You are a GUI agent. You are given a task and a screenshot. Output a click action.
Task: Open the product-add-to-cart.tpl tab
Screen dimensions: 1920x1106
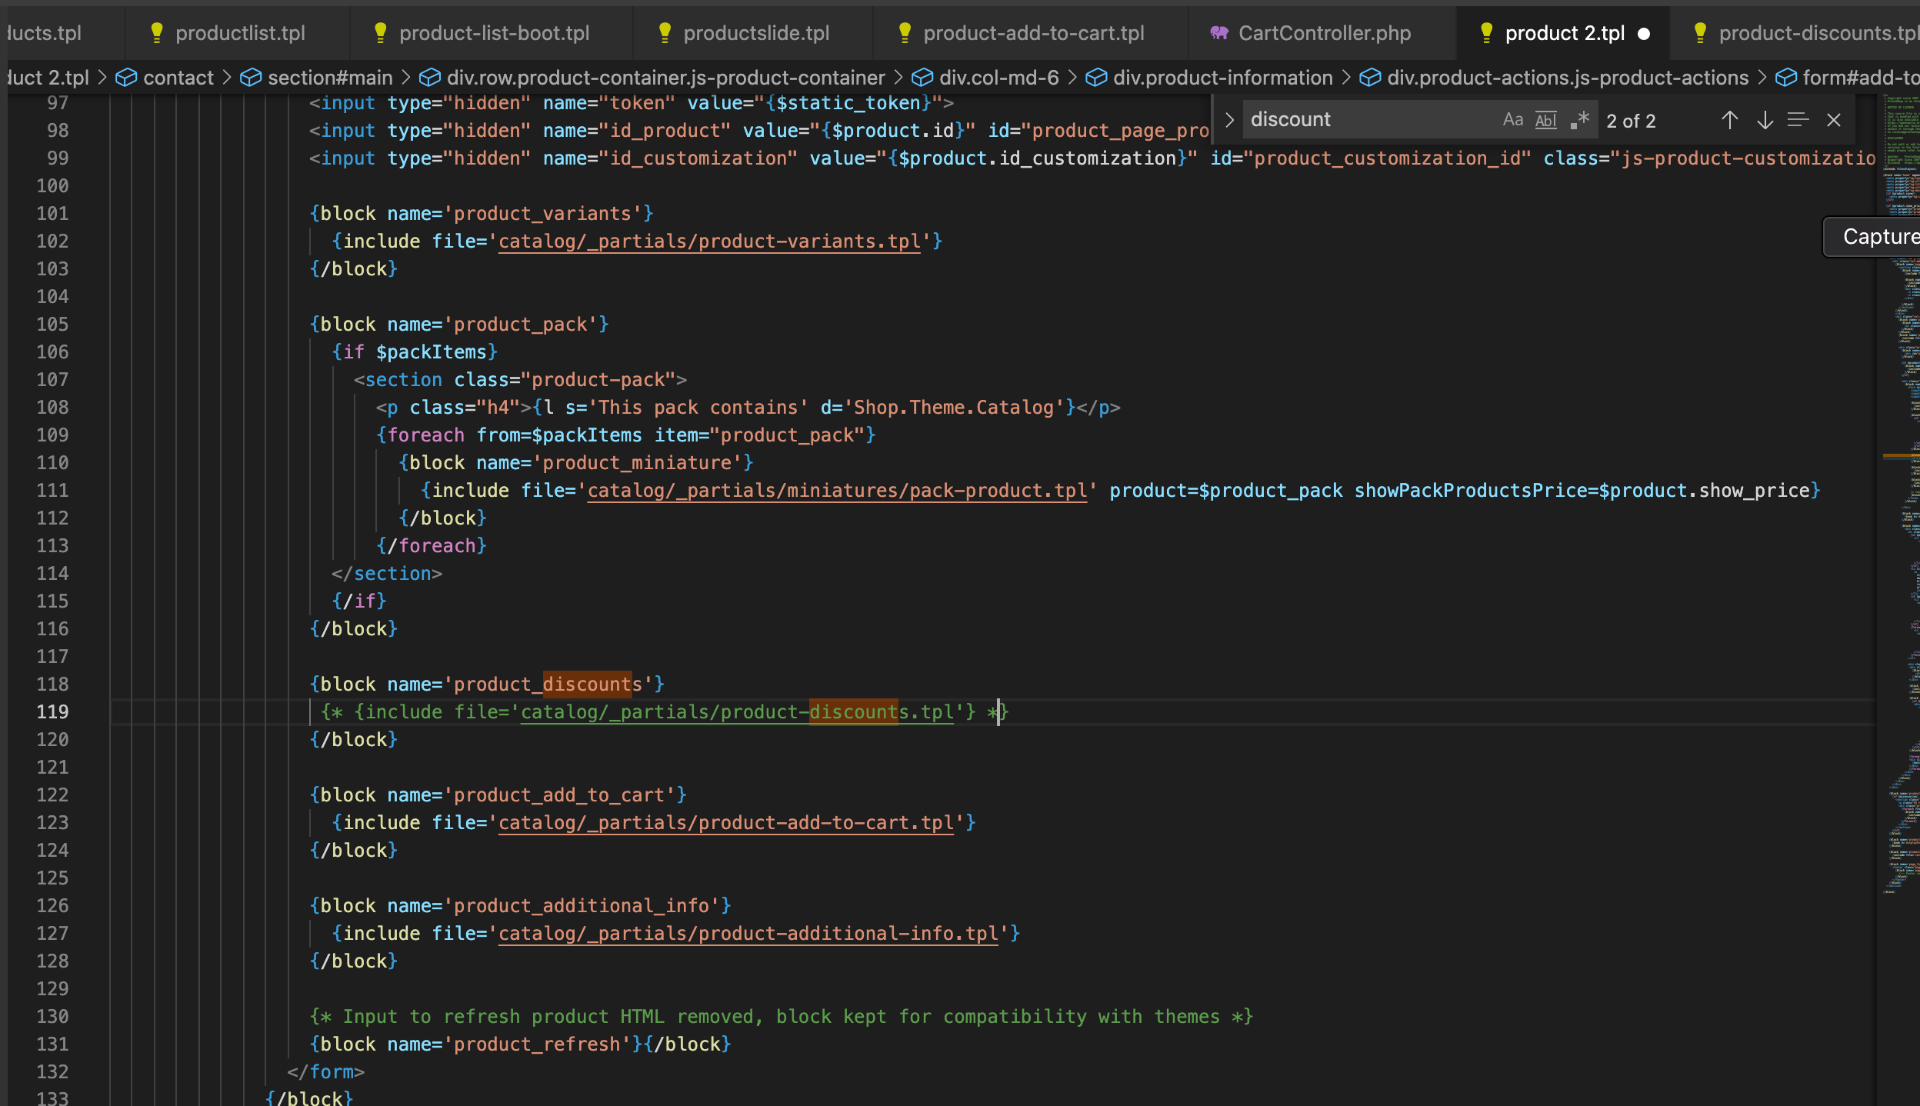tap(1033, 33)
